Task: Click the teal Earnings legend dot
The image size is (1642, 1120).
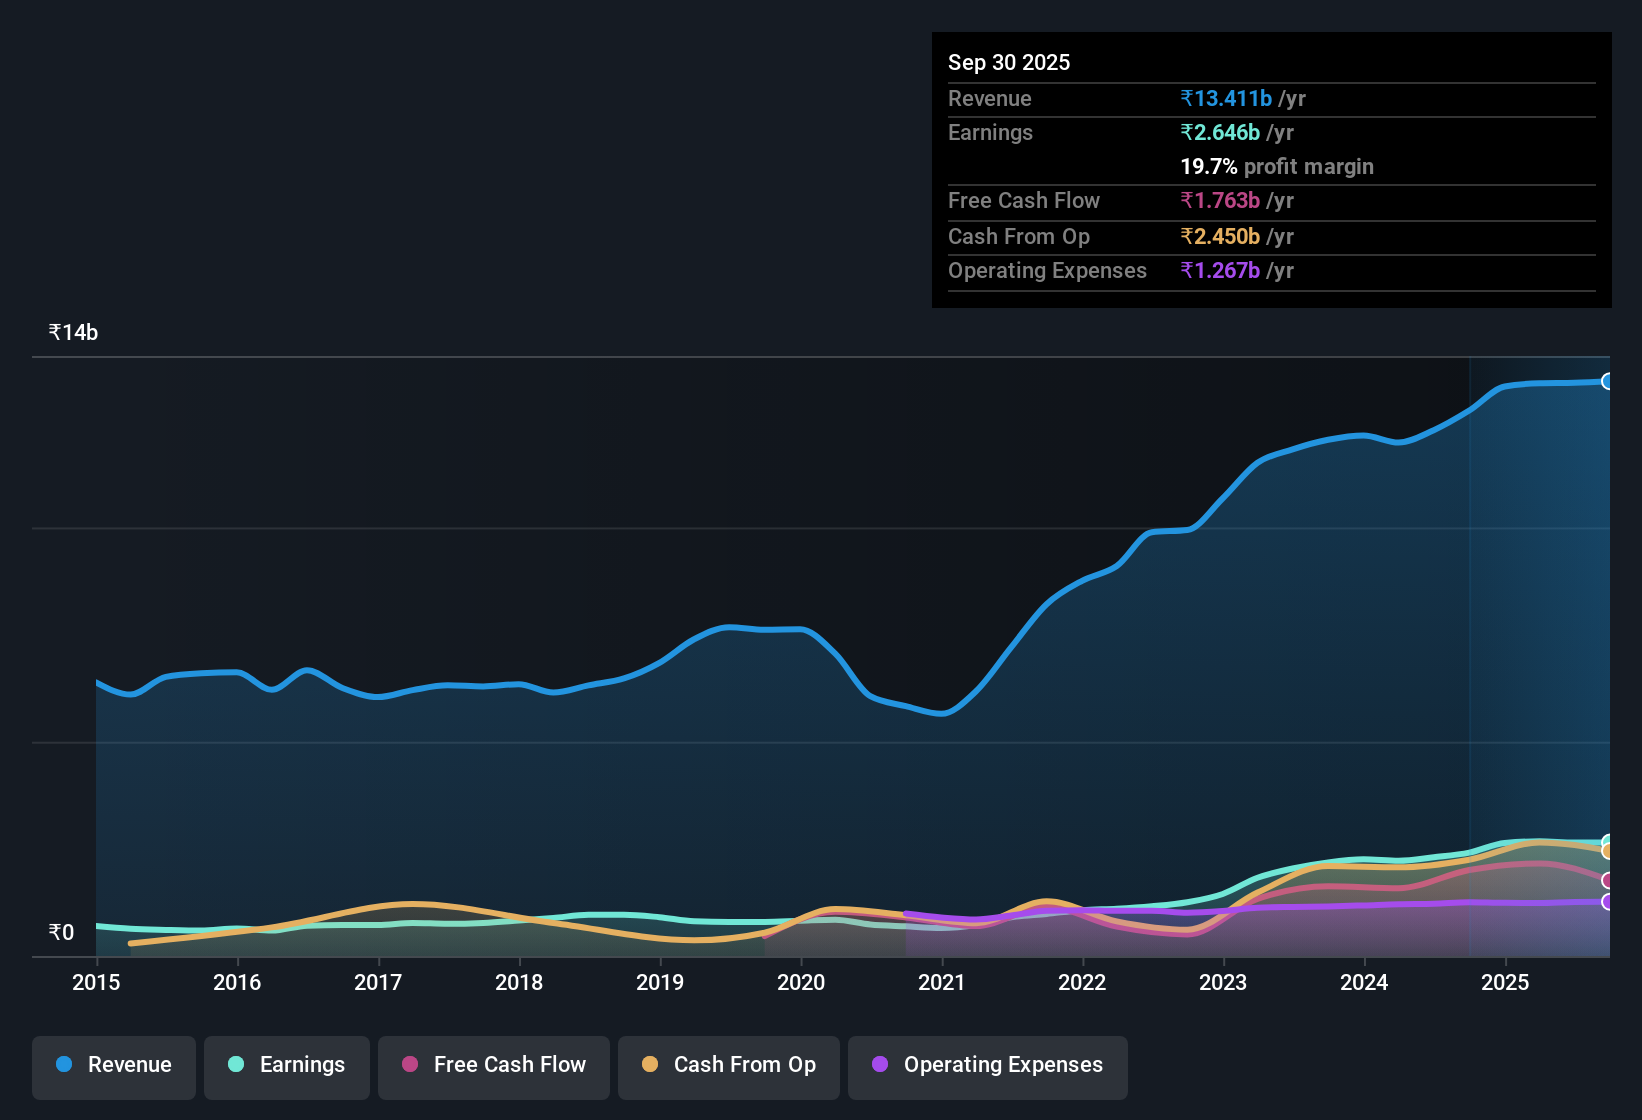Action: coord(236,1065)
